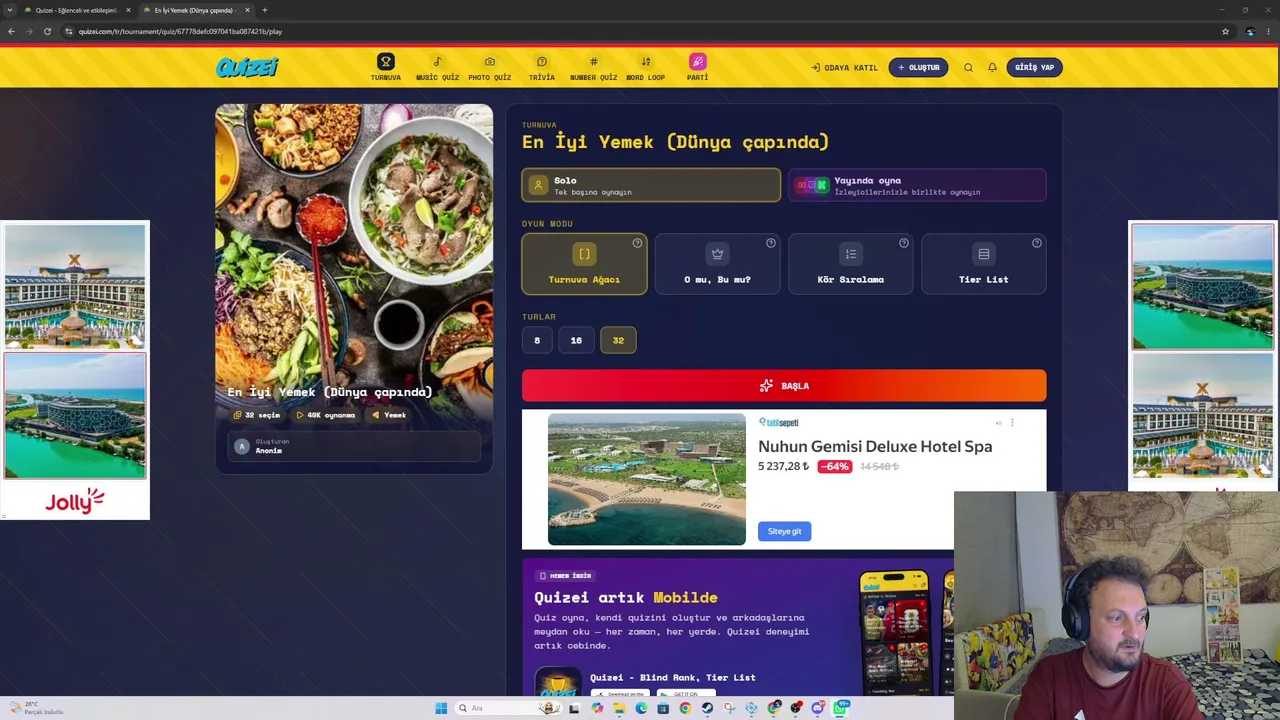This screenshot has height=720, width=1280.
Task: Click the browser address bar URL
Action: pos(180,31)
